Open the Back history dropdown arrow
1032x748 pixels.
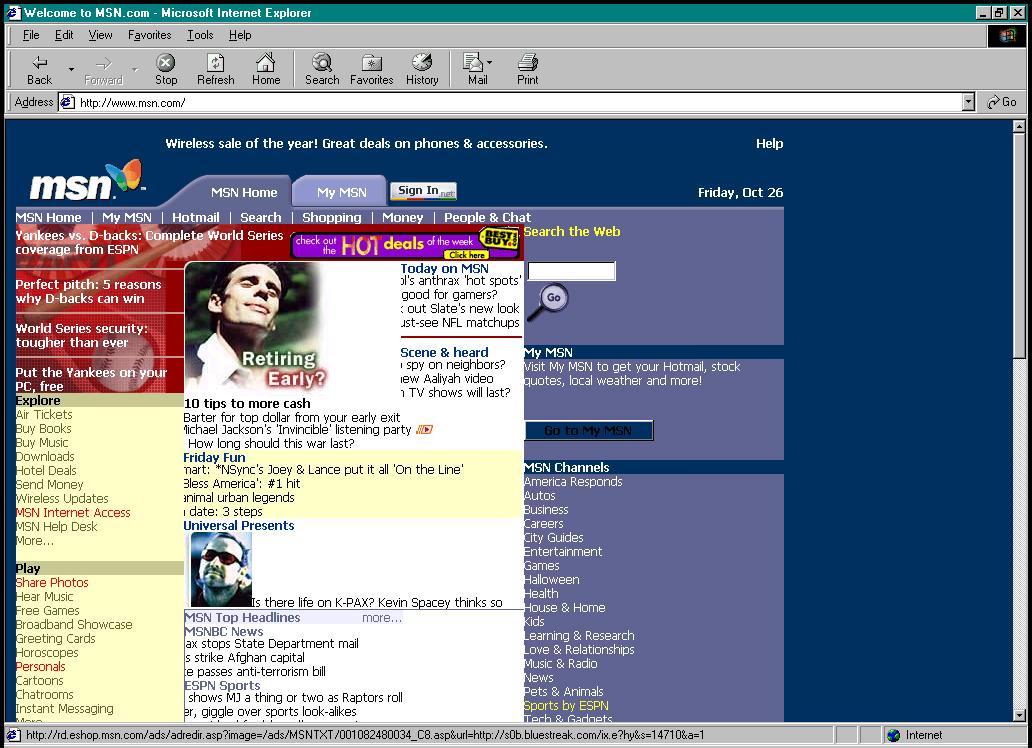click(71, 69)
